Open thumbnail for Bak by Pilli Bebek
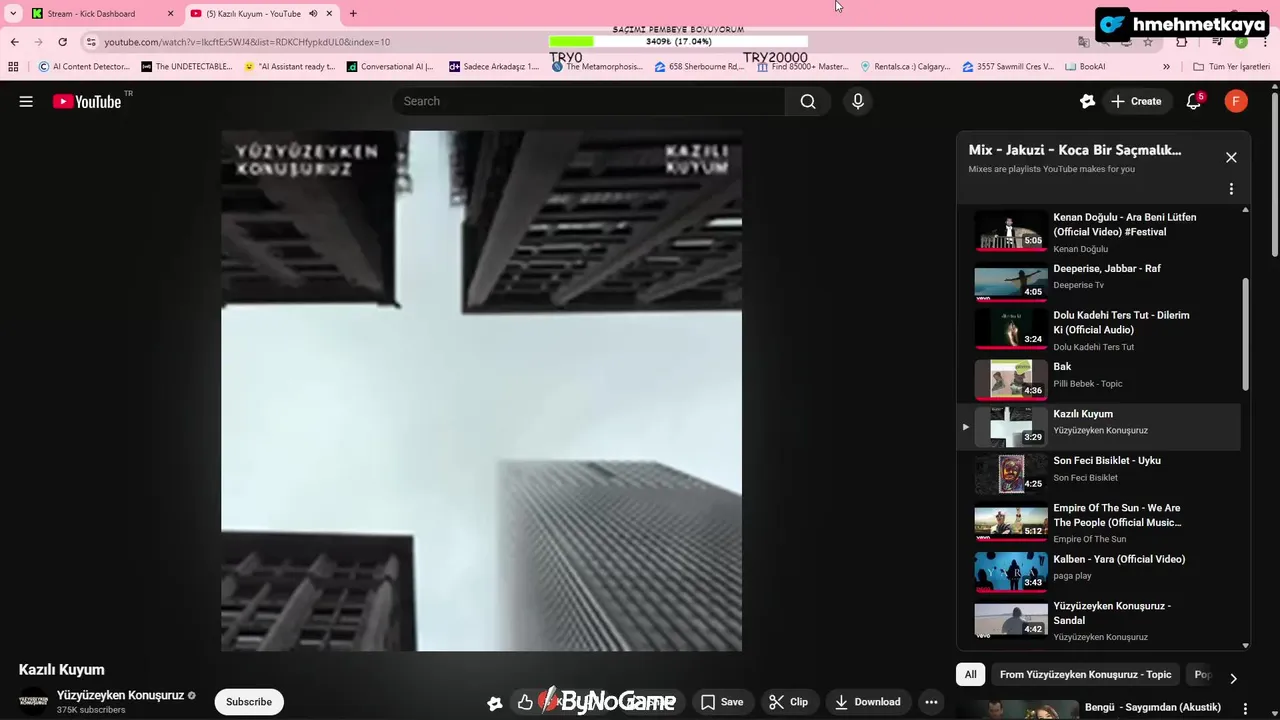Screen dimensions: 1280x720 pyautogui.click(x=1011, y=379)
